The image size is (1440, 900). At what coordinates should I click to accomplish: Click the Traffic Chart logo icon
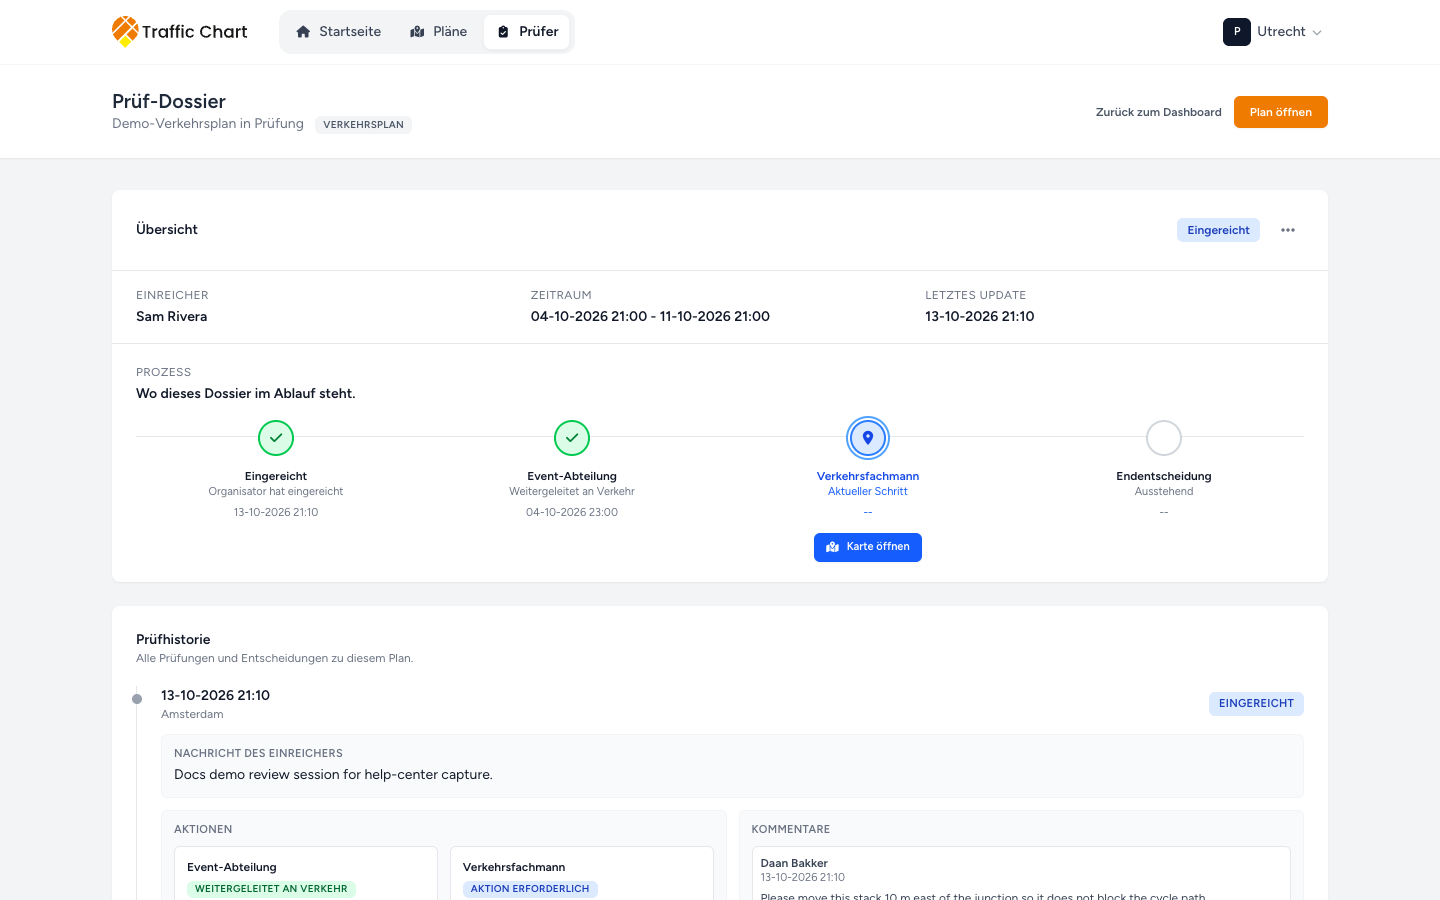click(125, 31)
